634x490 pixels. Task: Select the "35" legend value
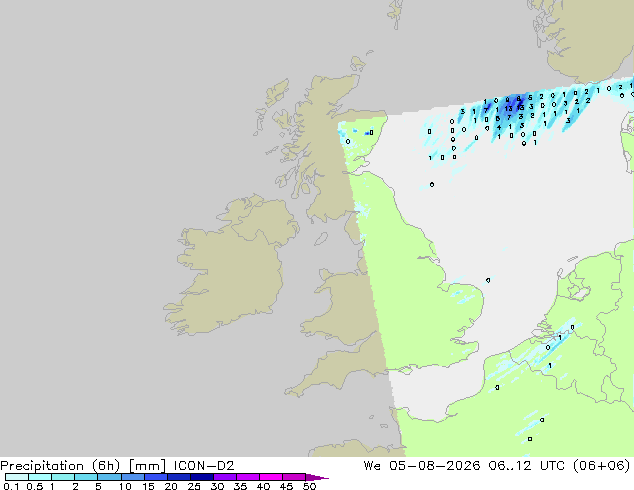point(240,486)
